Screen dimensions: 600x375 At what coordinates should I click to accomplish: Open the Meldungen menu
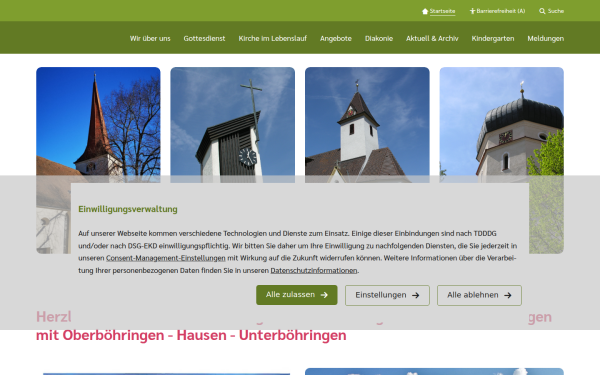click(x=546, y=38)
